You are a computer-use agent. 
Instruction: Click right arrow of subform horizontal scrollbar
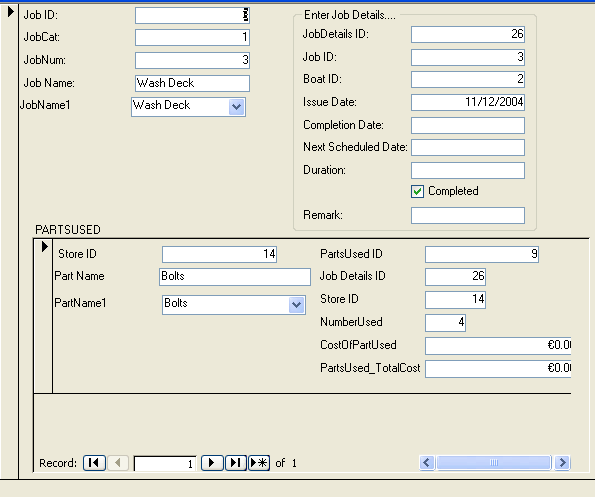[562, 462]
